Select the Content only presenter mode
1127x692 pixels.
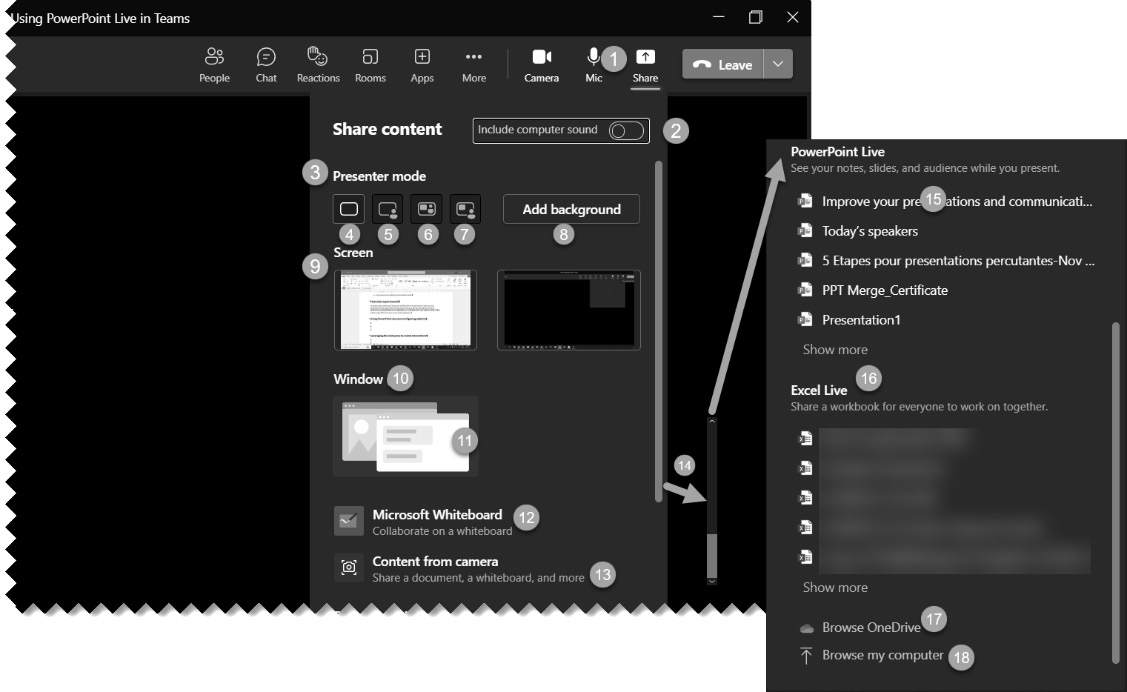(x=349, y=209)
